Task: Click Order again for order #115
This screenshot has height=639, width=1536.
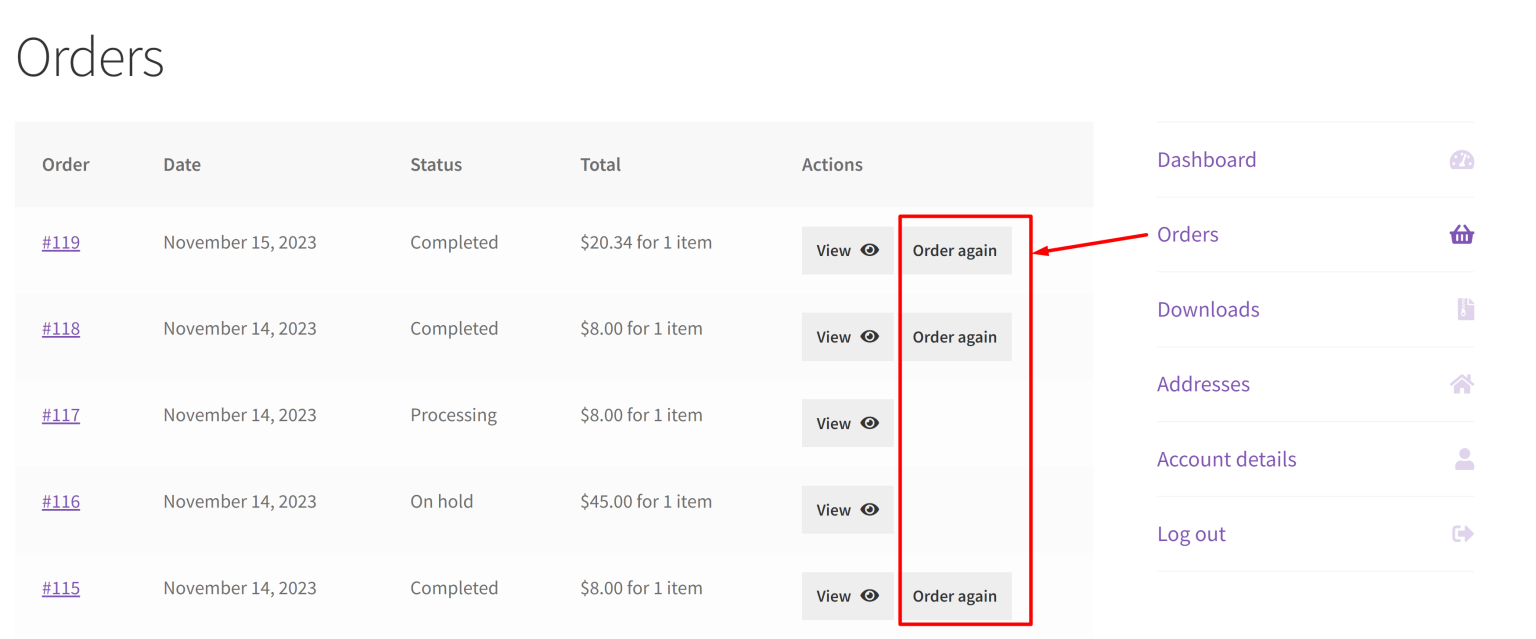Action: click(x=955, y=595)
